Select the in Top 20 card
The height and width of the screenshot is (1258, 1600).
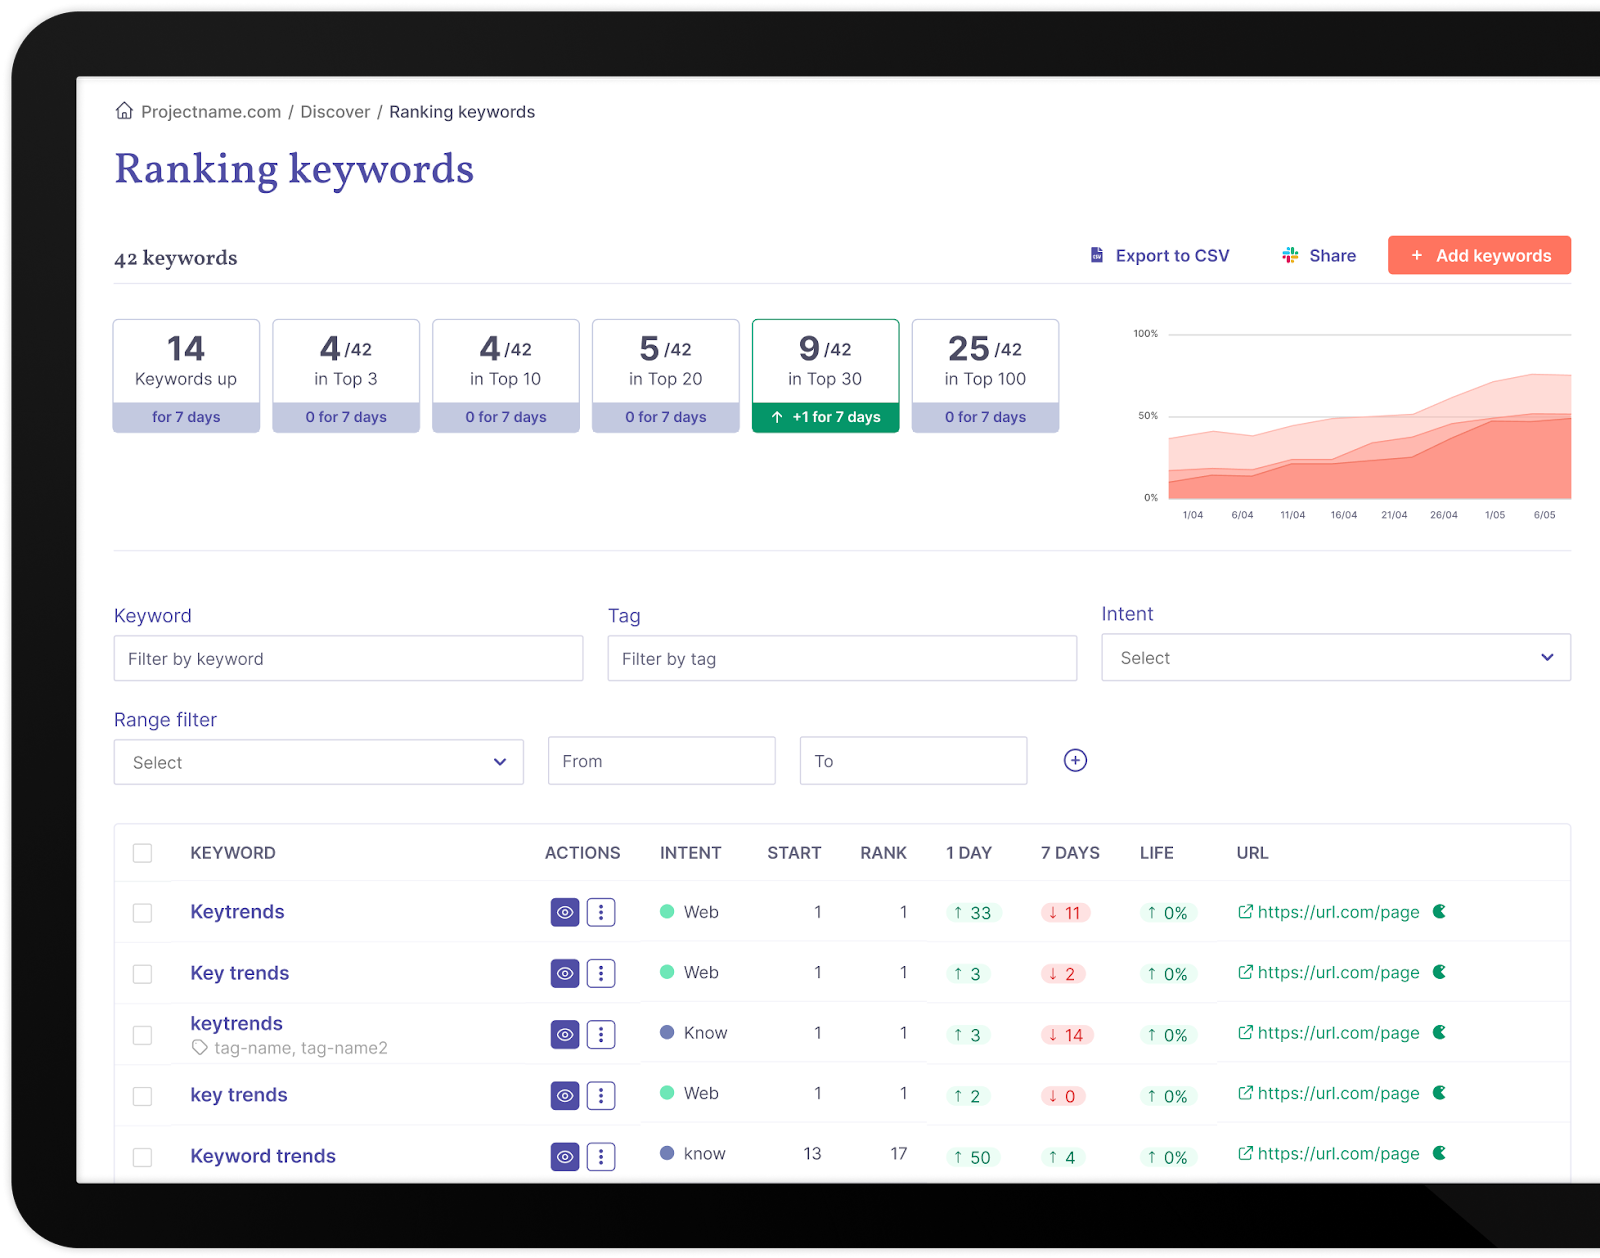666,376
